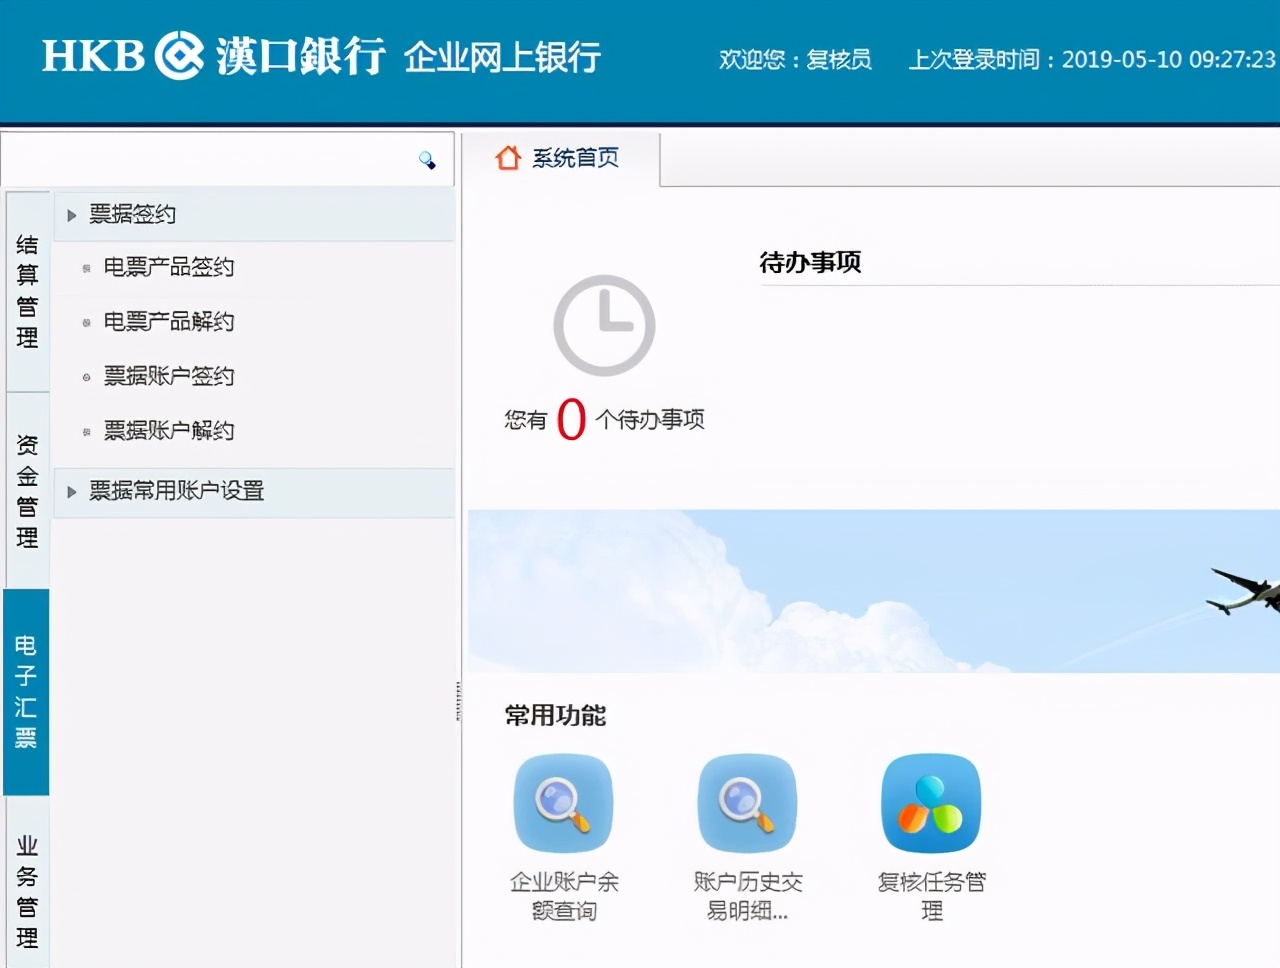1280x968 pixels.
Task: Open 企业账户余额查询 magnifier icon
Action: point(563,803)
